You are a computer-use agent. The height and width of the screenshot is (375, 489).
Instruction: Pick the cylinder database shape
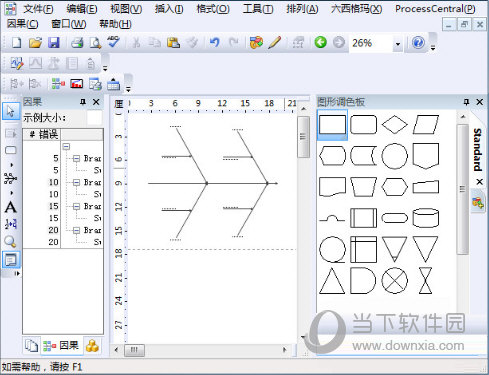(x=426, y=218)
